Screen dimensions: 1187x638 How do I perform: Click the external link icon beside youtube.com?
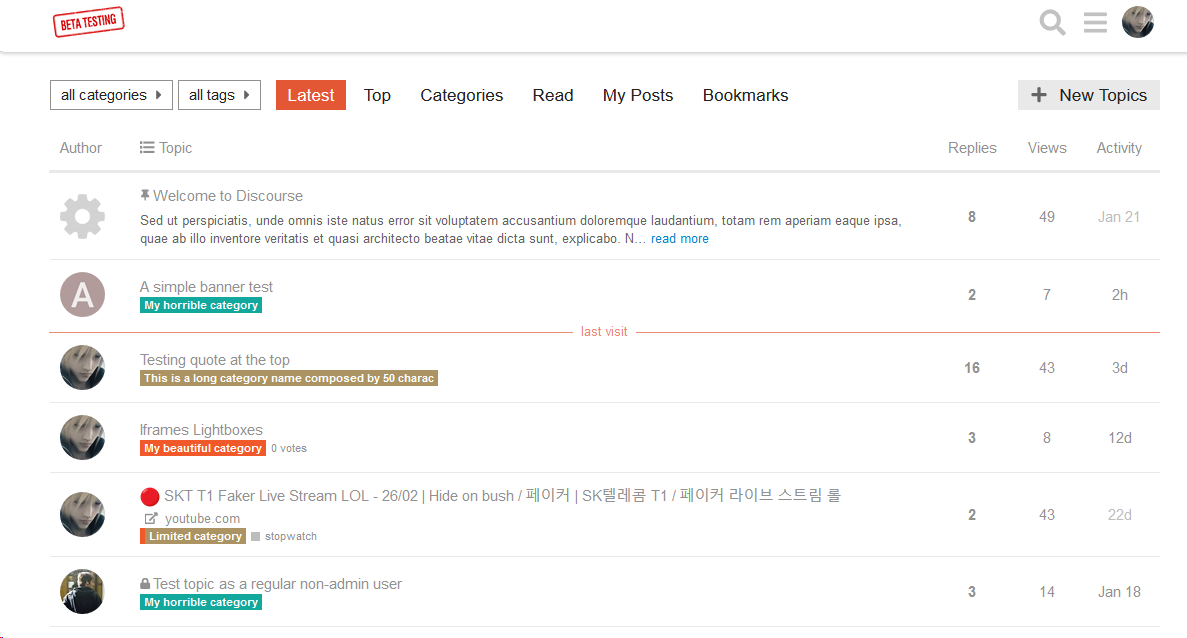(151, 518)
